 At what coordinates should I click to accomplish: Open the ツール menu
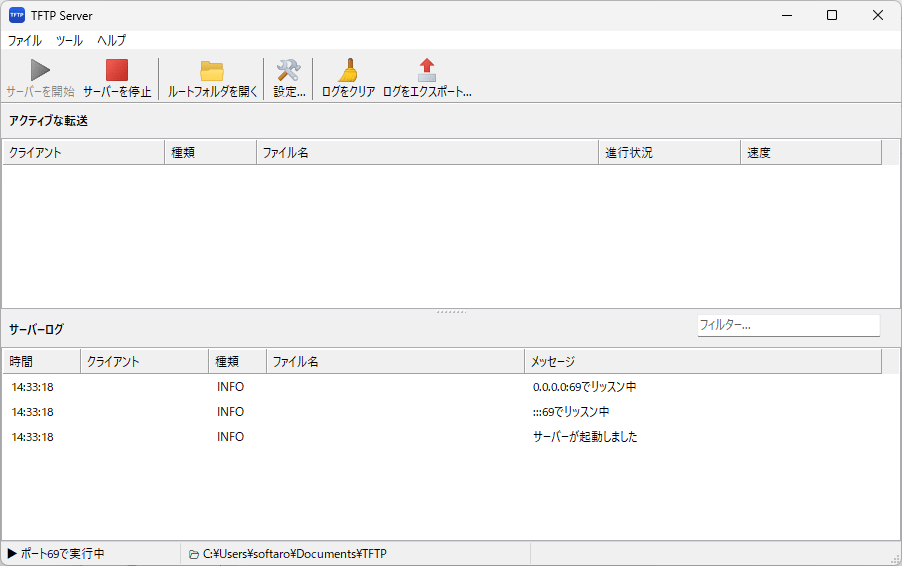(x=69, y=41)
